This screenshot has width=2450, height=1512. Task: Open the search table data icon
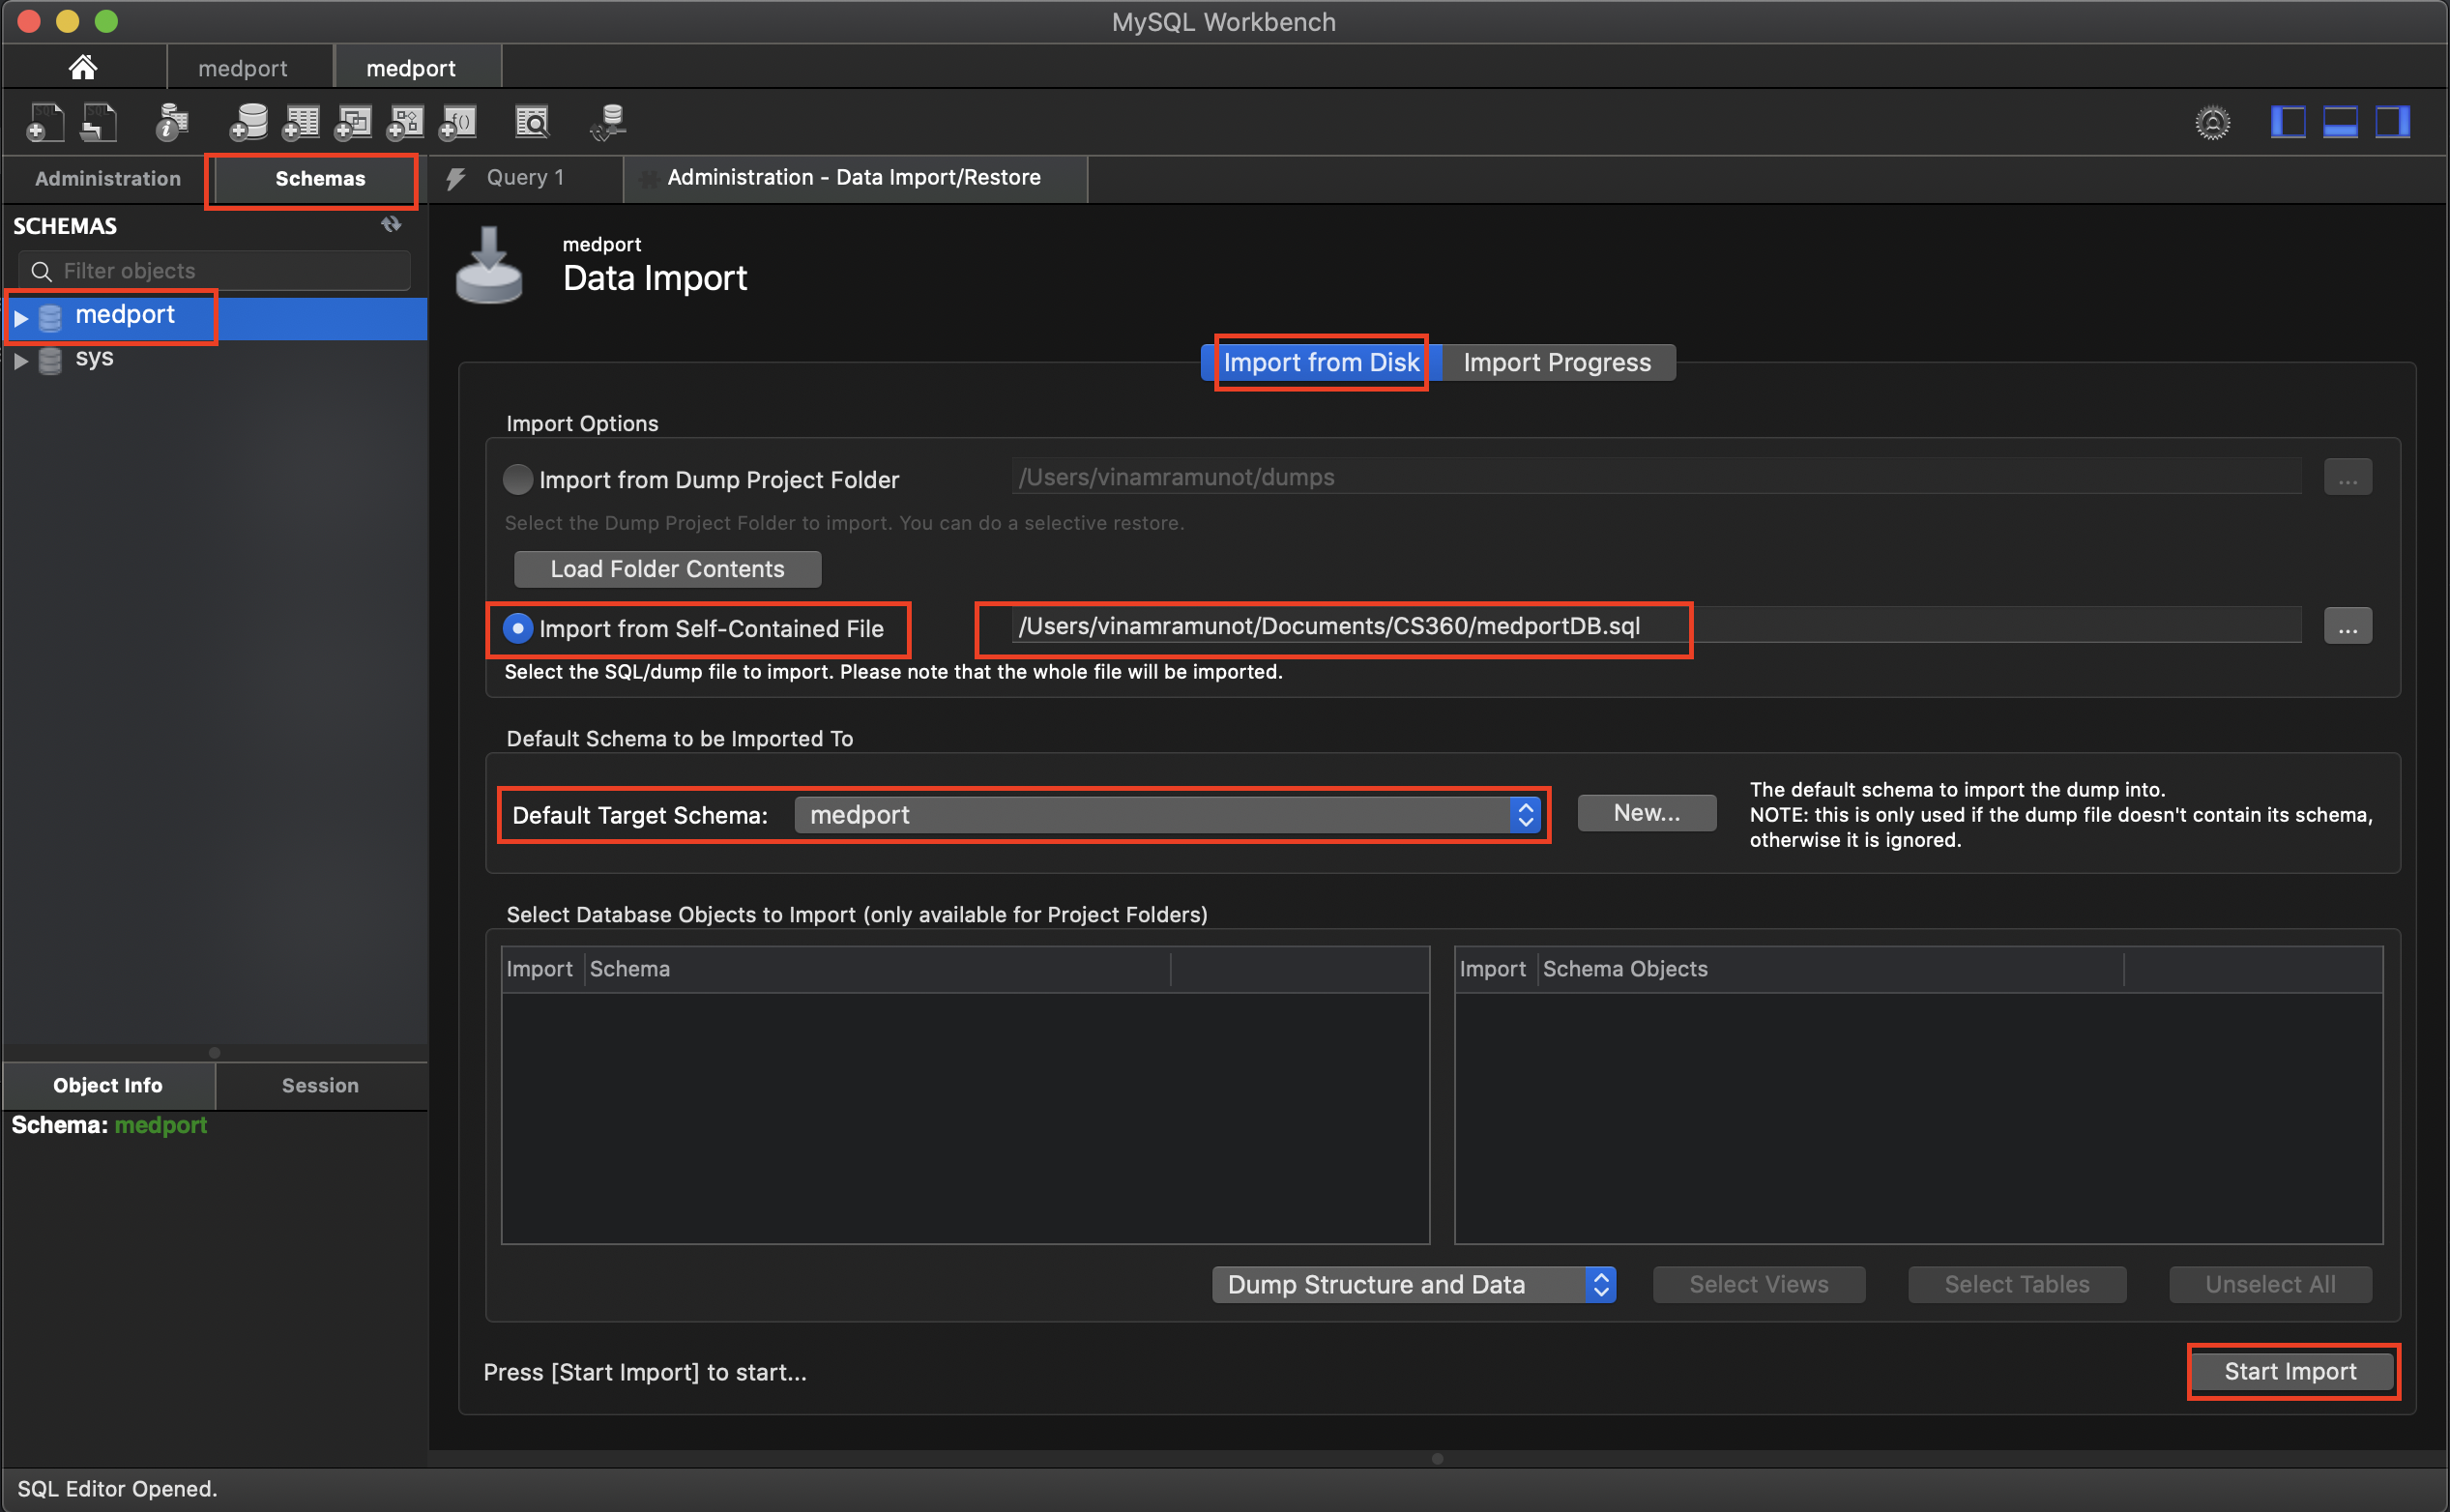tap(532, 123)
